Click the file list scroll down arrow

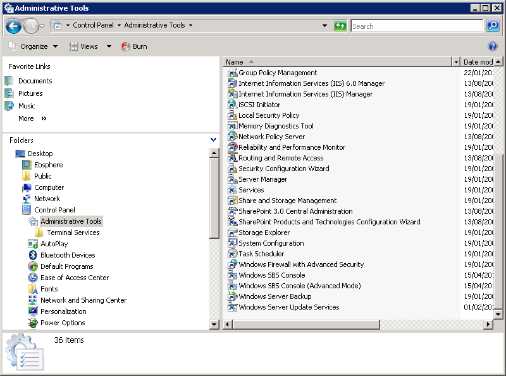[x=498, y=314]
